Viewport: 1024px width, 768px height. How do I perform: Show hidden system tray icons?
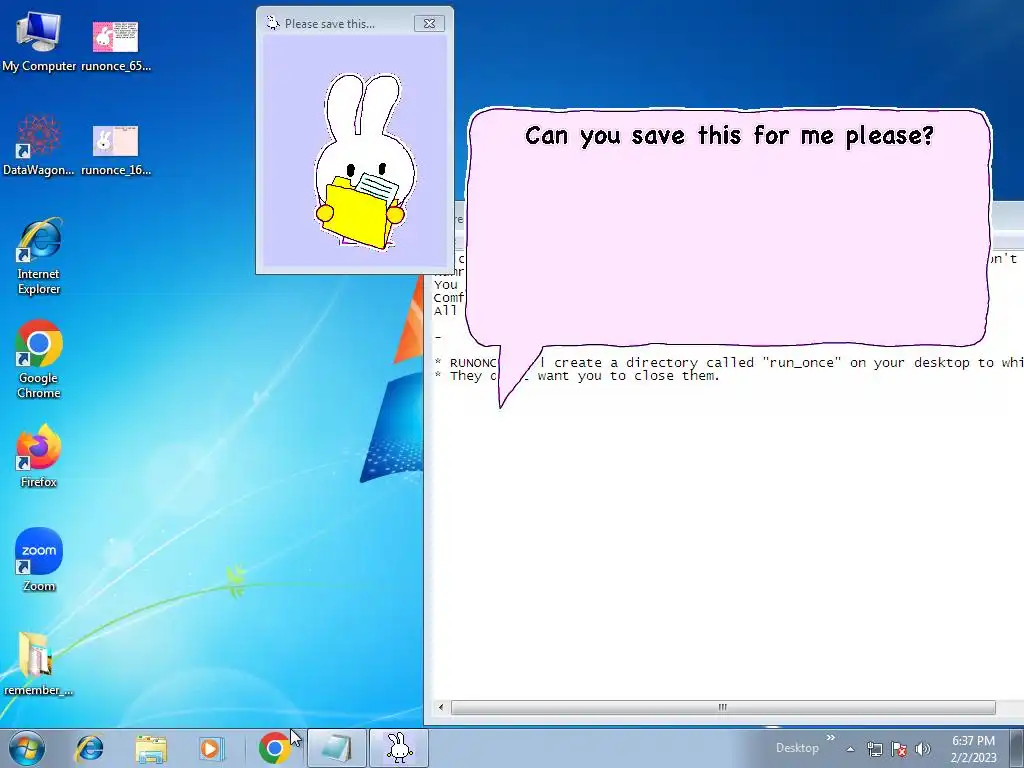(850, 749)
